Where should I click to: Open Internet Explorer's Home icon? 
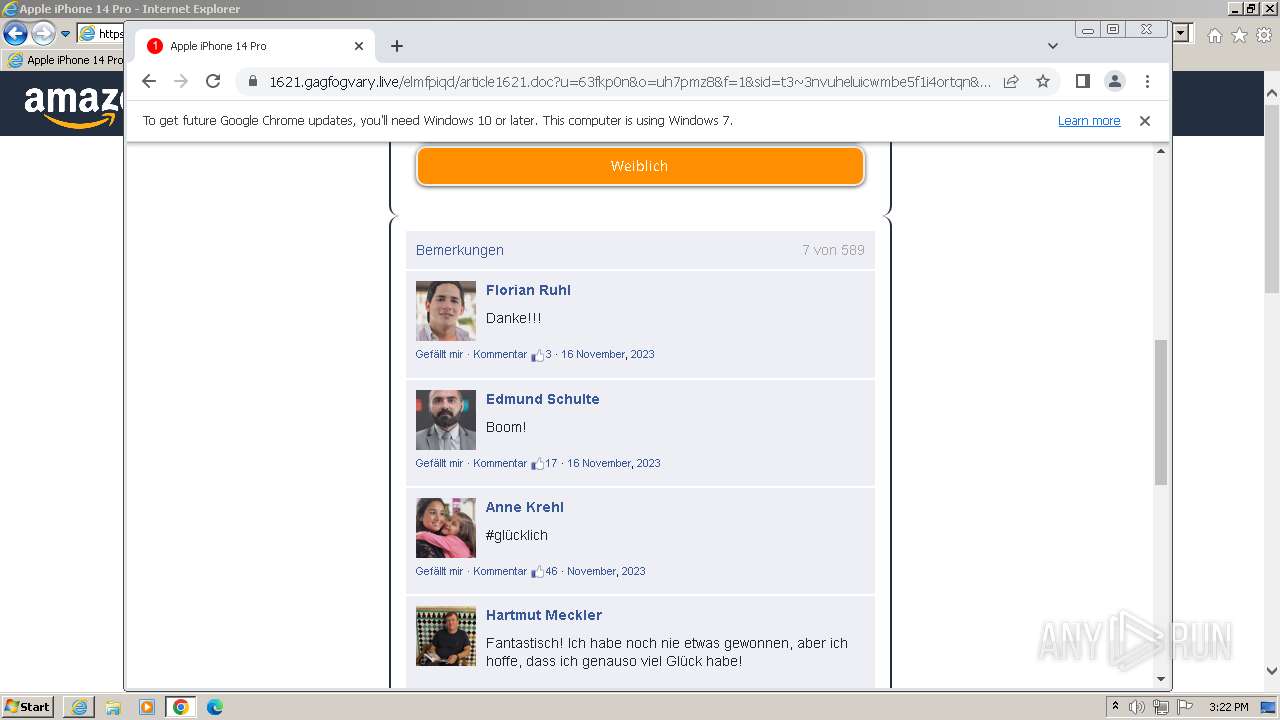point(1215,35)
